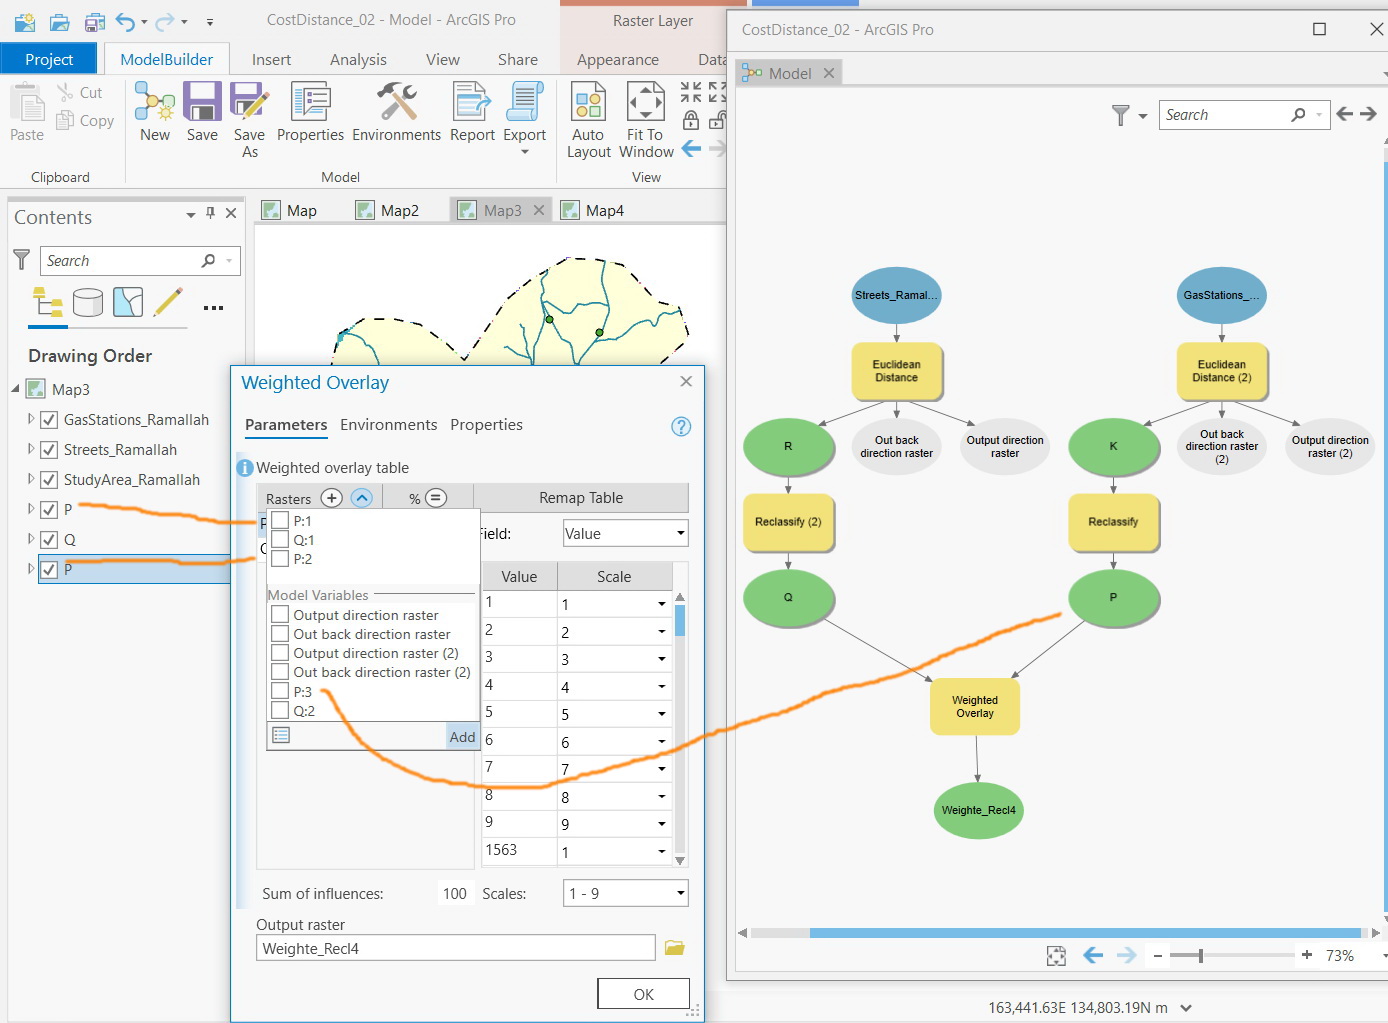Click the zoom-in plus beside 73%
The image size is (1388, 1023).
click(x=1306, y=955)
